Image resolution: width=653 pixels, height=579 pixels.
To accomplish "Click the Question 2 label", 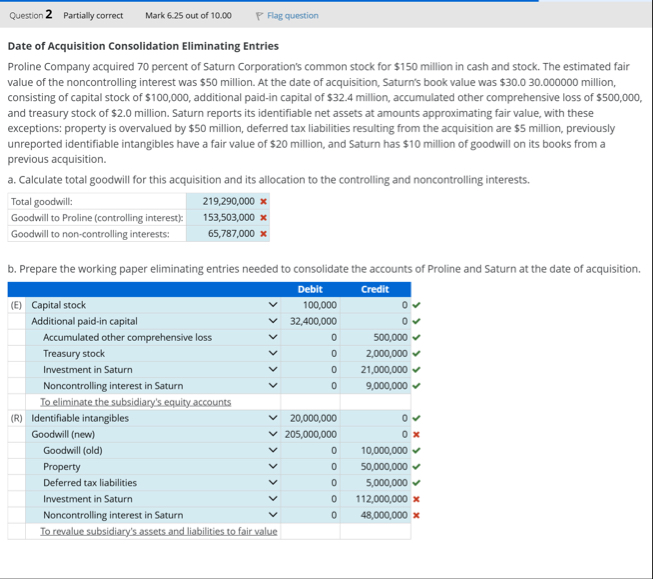I will (x=31, y=15).
